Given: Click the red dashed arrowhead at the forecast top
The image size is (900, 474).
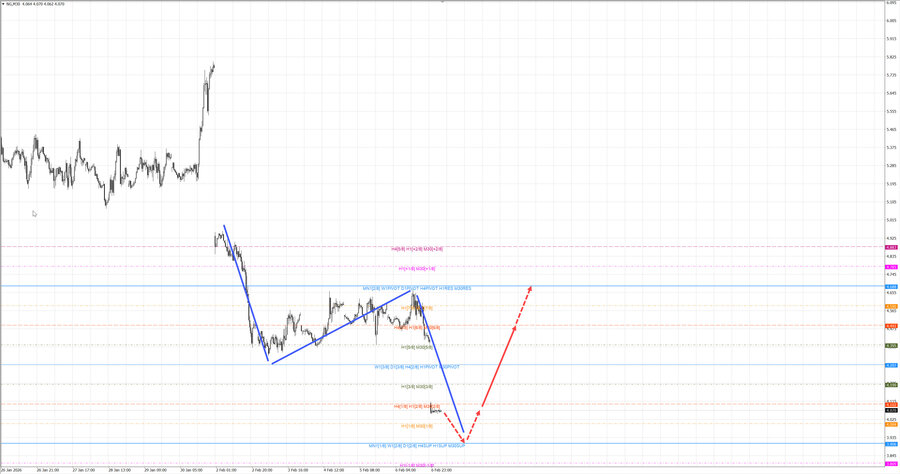Looking at the screenshot, I should click(530, 290).
